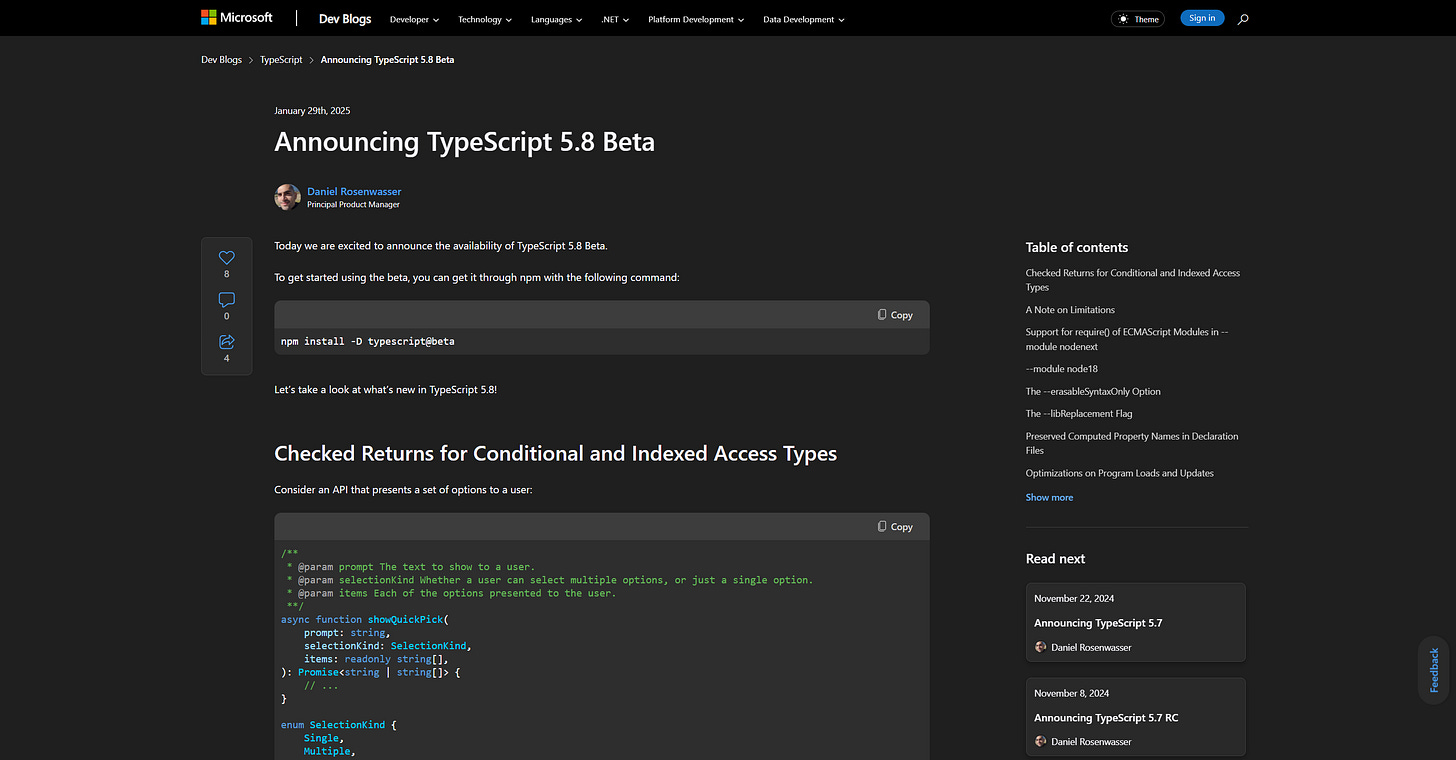
Task: Open Daniel Rosenwasser author profile link
Action: coord(354,191)
